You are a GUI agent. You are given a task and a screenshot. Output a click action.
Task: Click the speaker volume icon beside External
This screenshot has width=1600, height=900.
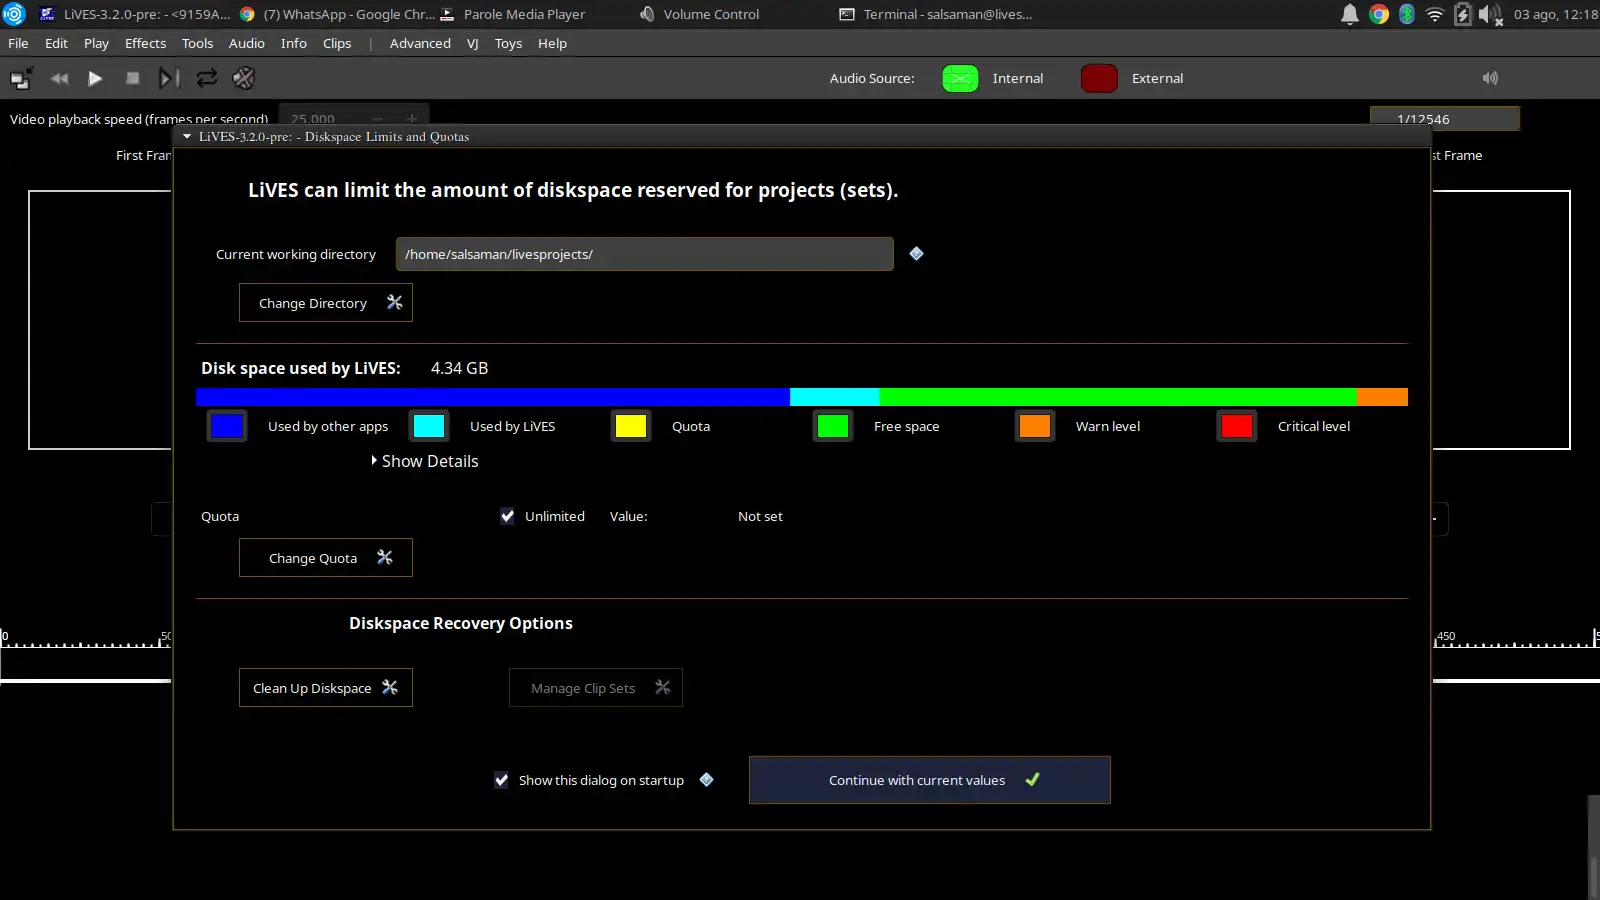(1490, 78)
